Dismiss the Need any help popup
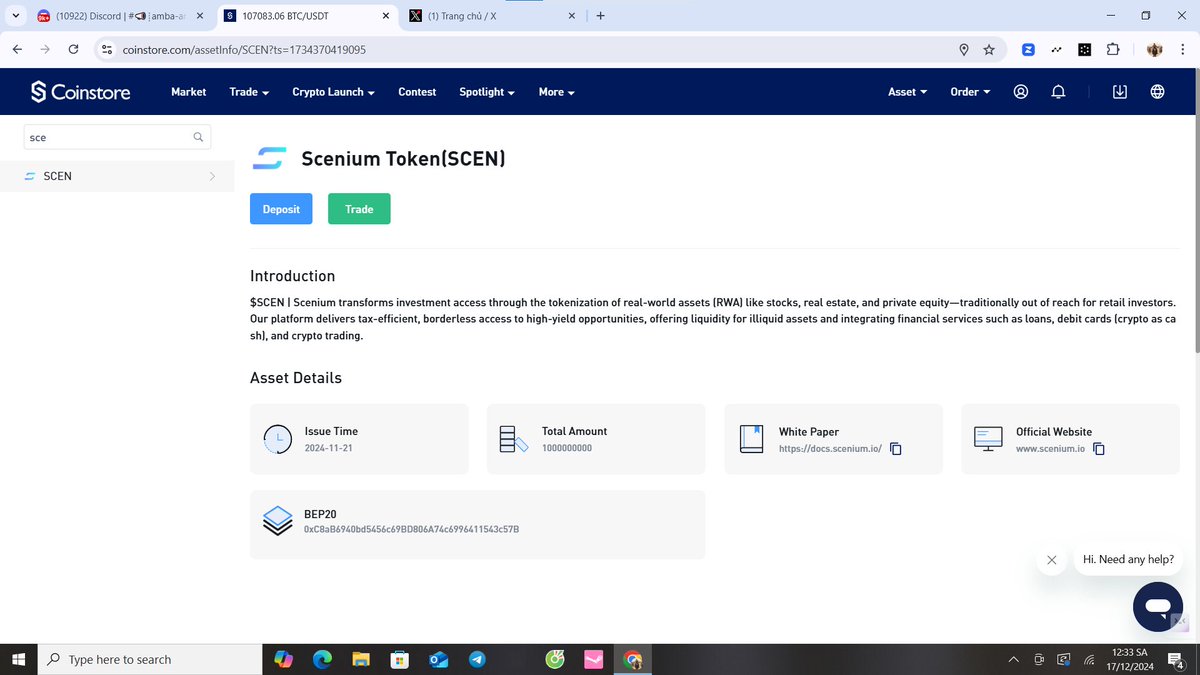The width and height of the screenshot is (1200, 675). (x=1051, y=560)
